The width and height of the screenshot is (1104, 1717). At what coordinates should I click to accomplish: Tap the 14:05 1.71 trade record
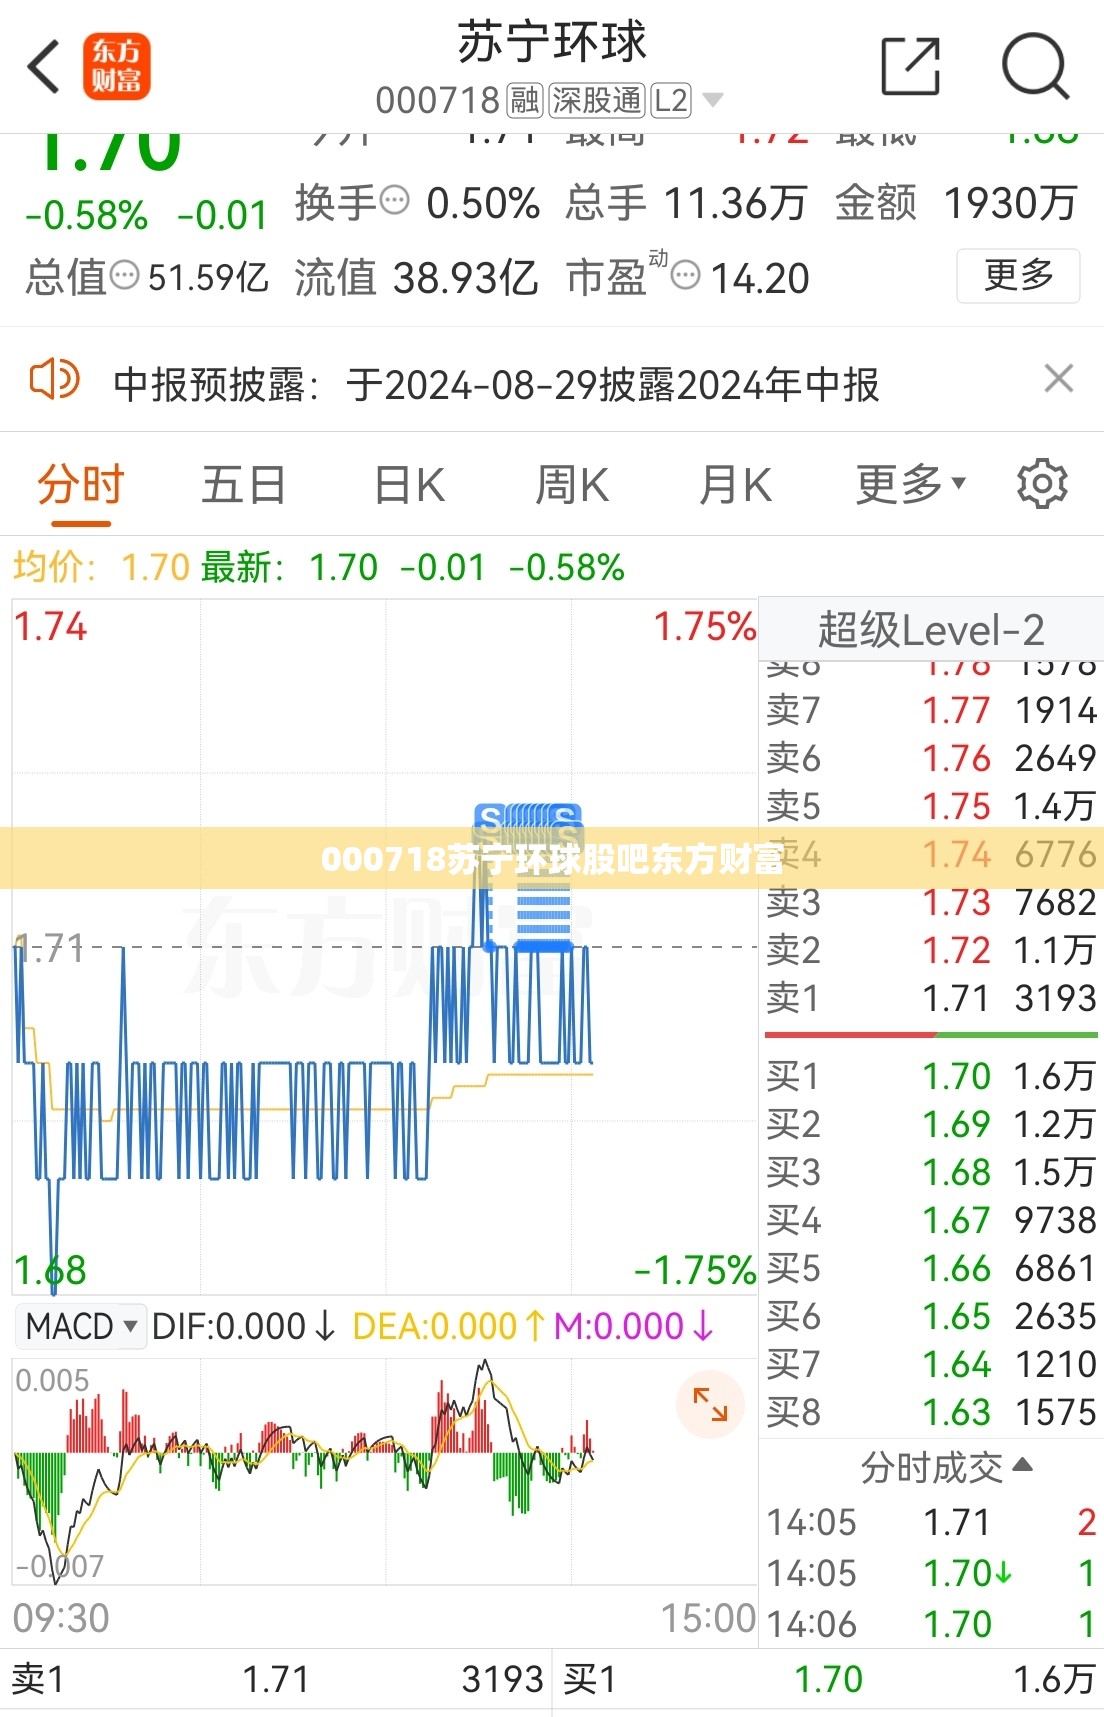[931, 1522]
